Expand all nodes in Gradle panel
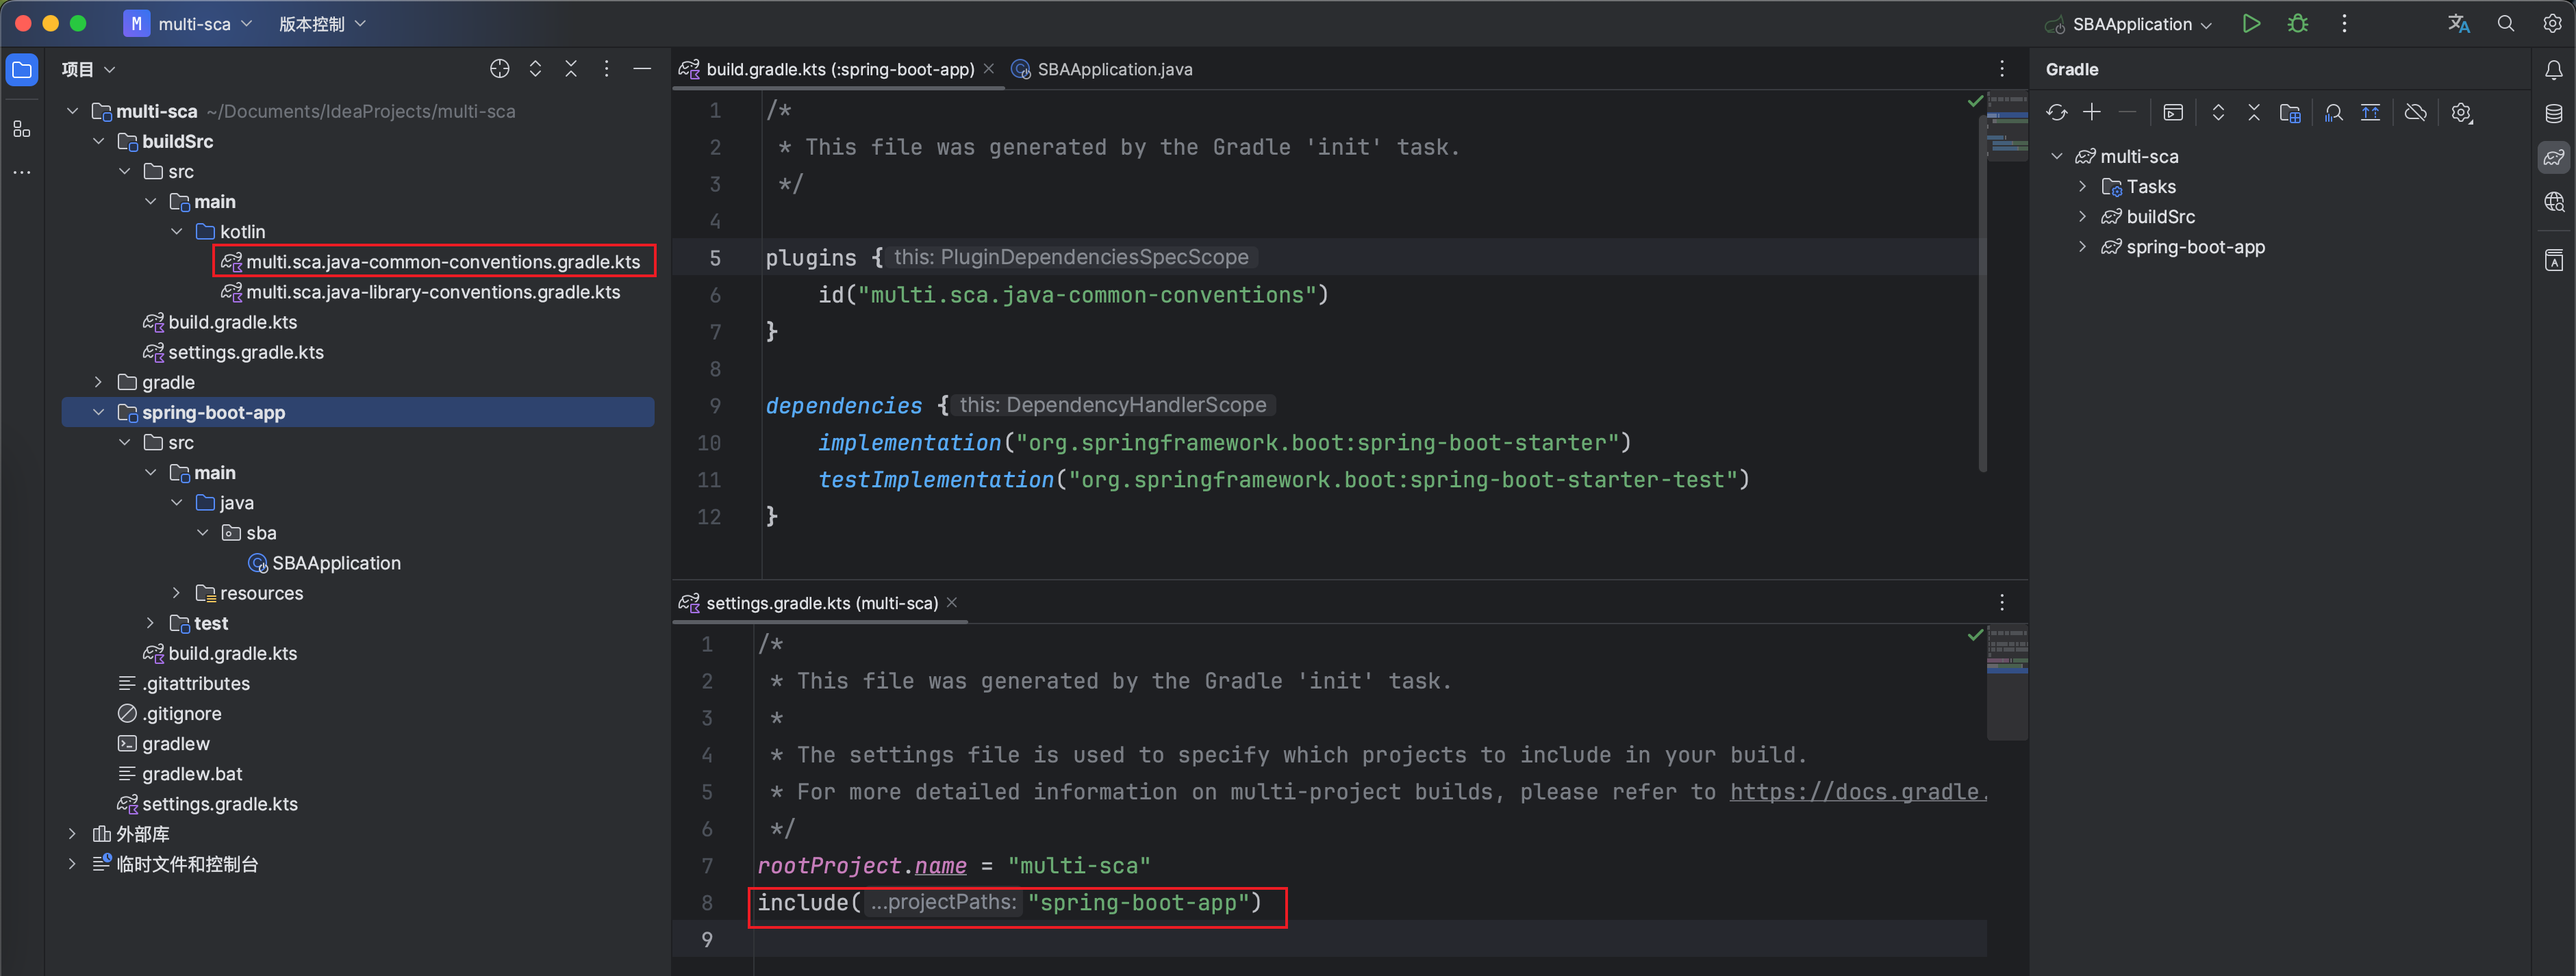2576x976 pixels. 2218,112
